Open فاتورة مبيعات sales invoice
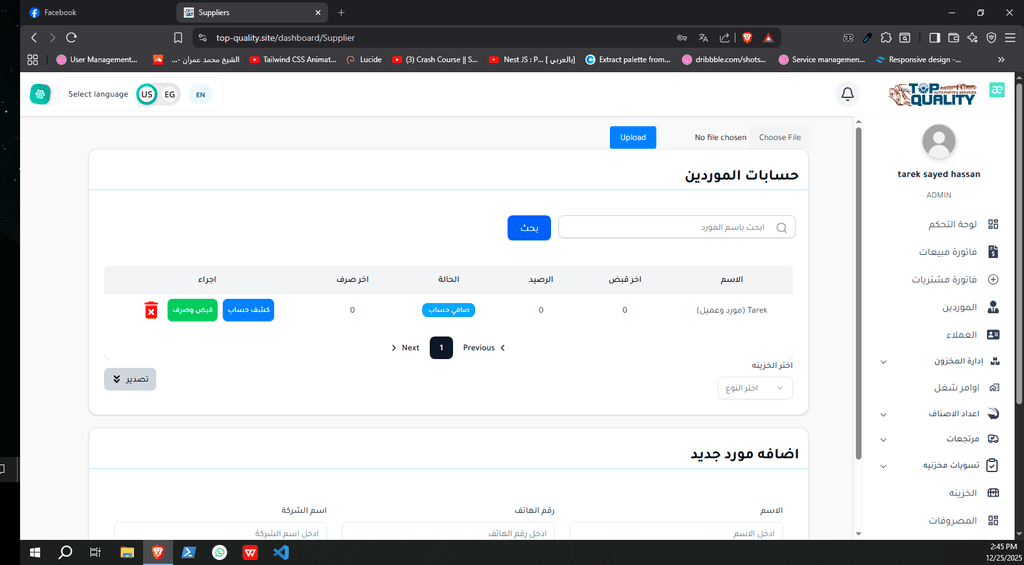Viewport: 1024px width, 565px height. coord(959,252)
